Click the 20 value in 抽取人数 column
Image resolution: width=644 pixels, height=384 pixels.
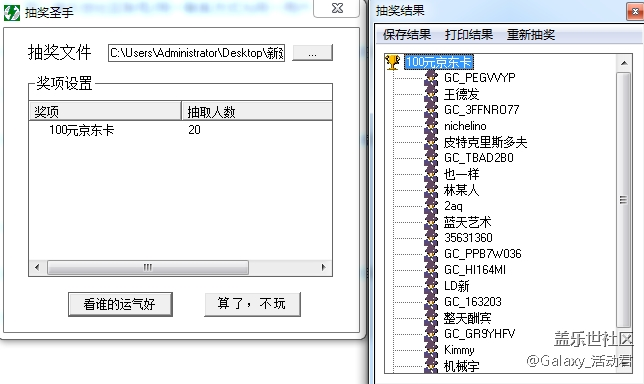[194, 130]
